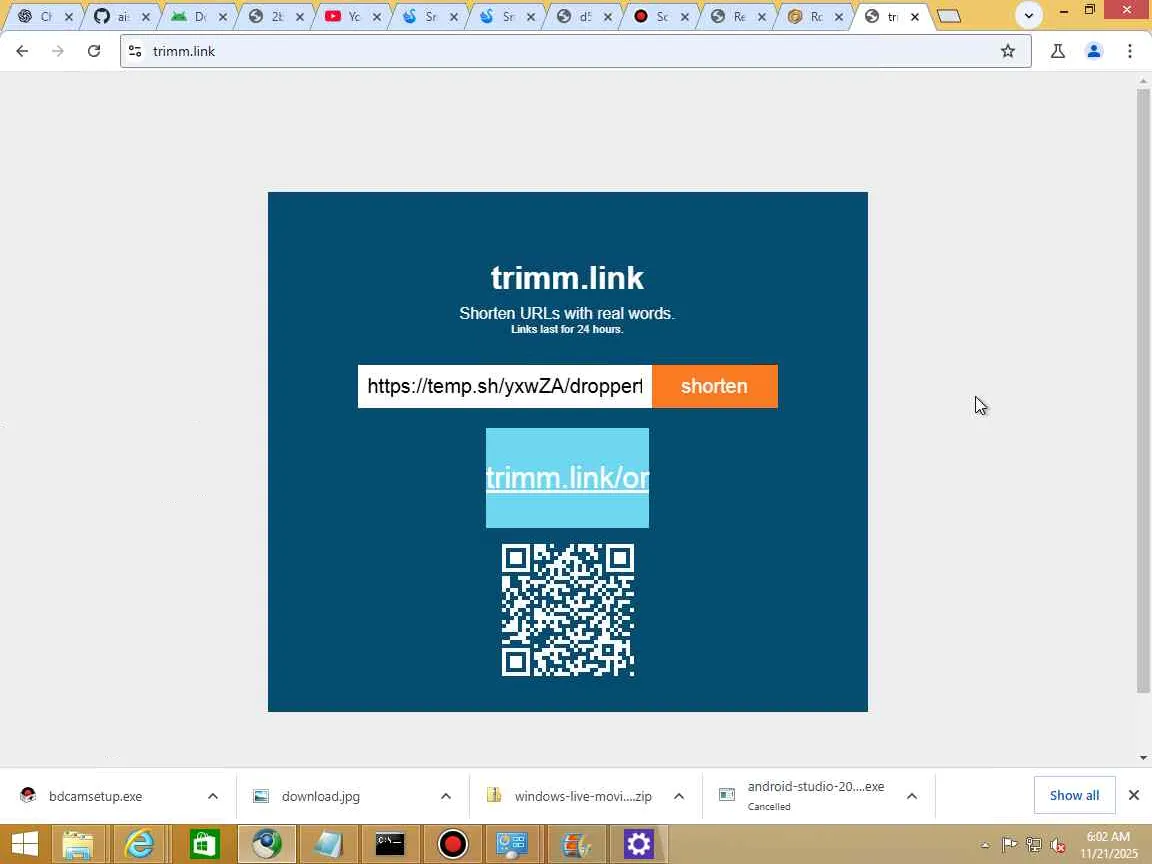The height and width of the screenshot is (864, 1152).
Task: Switch to the red record 'Sc' tab
Action: click(x=653, y=16)
